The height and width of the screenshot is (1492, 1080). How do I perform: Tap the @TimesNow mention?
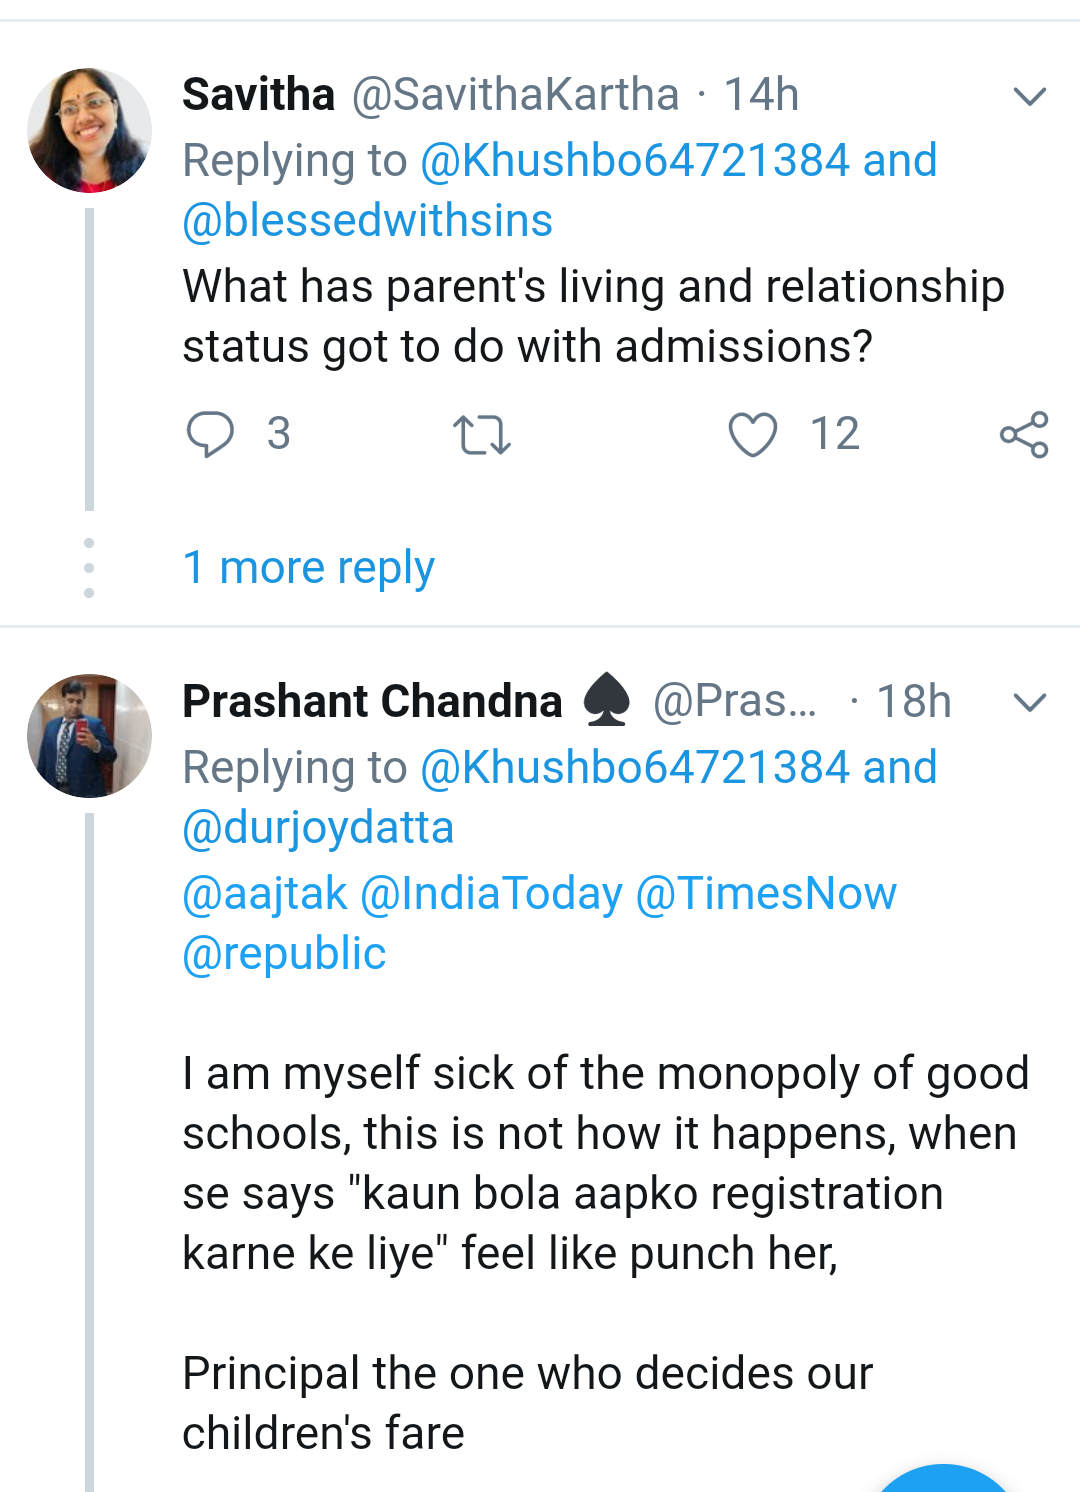(x=766, y=894)
